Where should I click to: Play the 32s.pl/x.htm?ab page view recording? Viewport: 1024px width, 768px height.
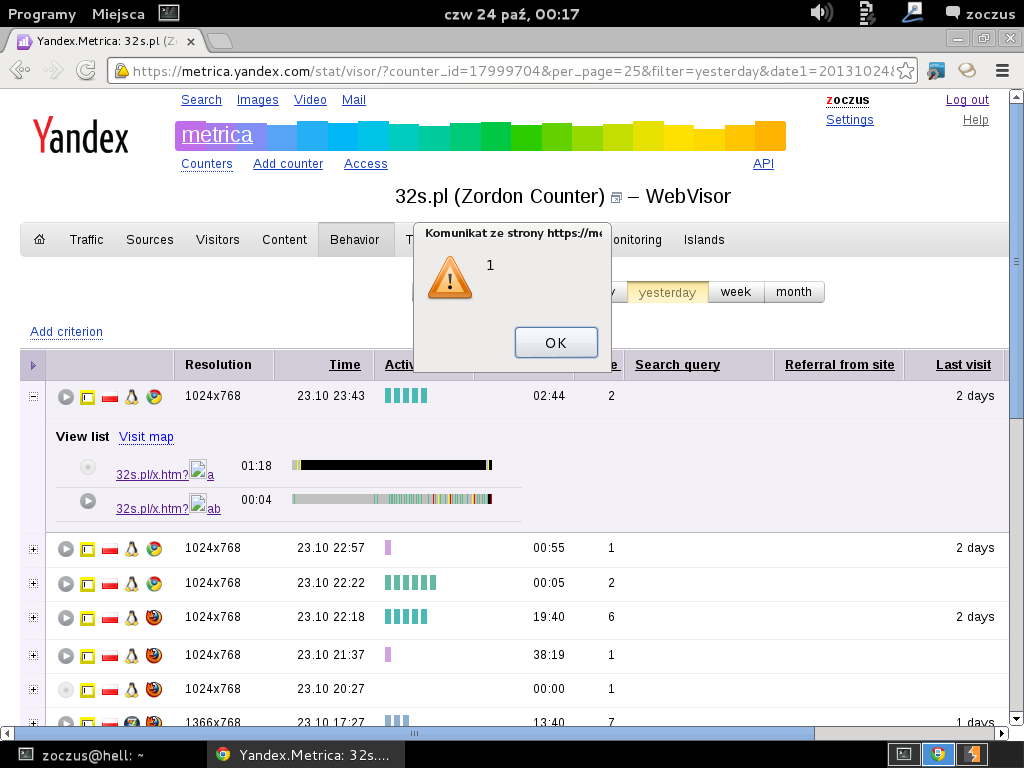(88, 501)
